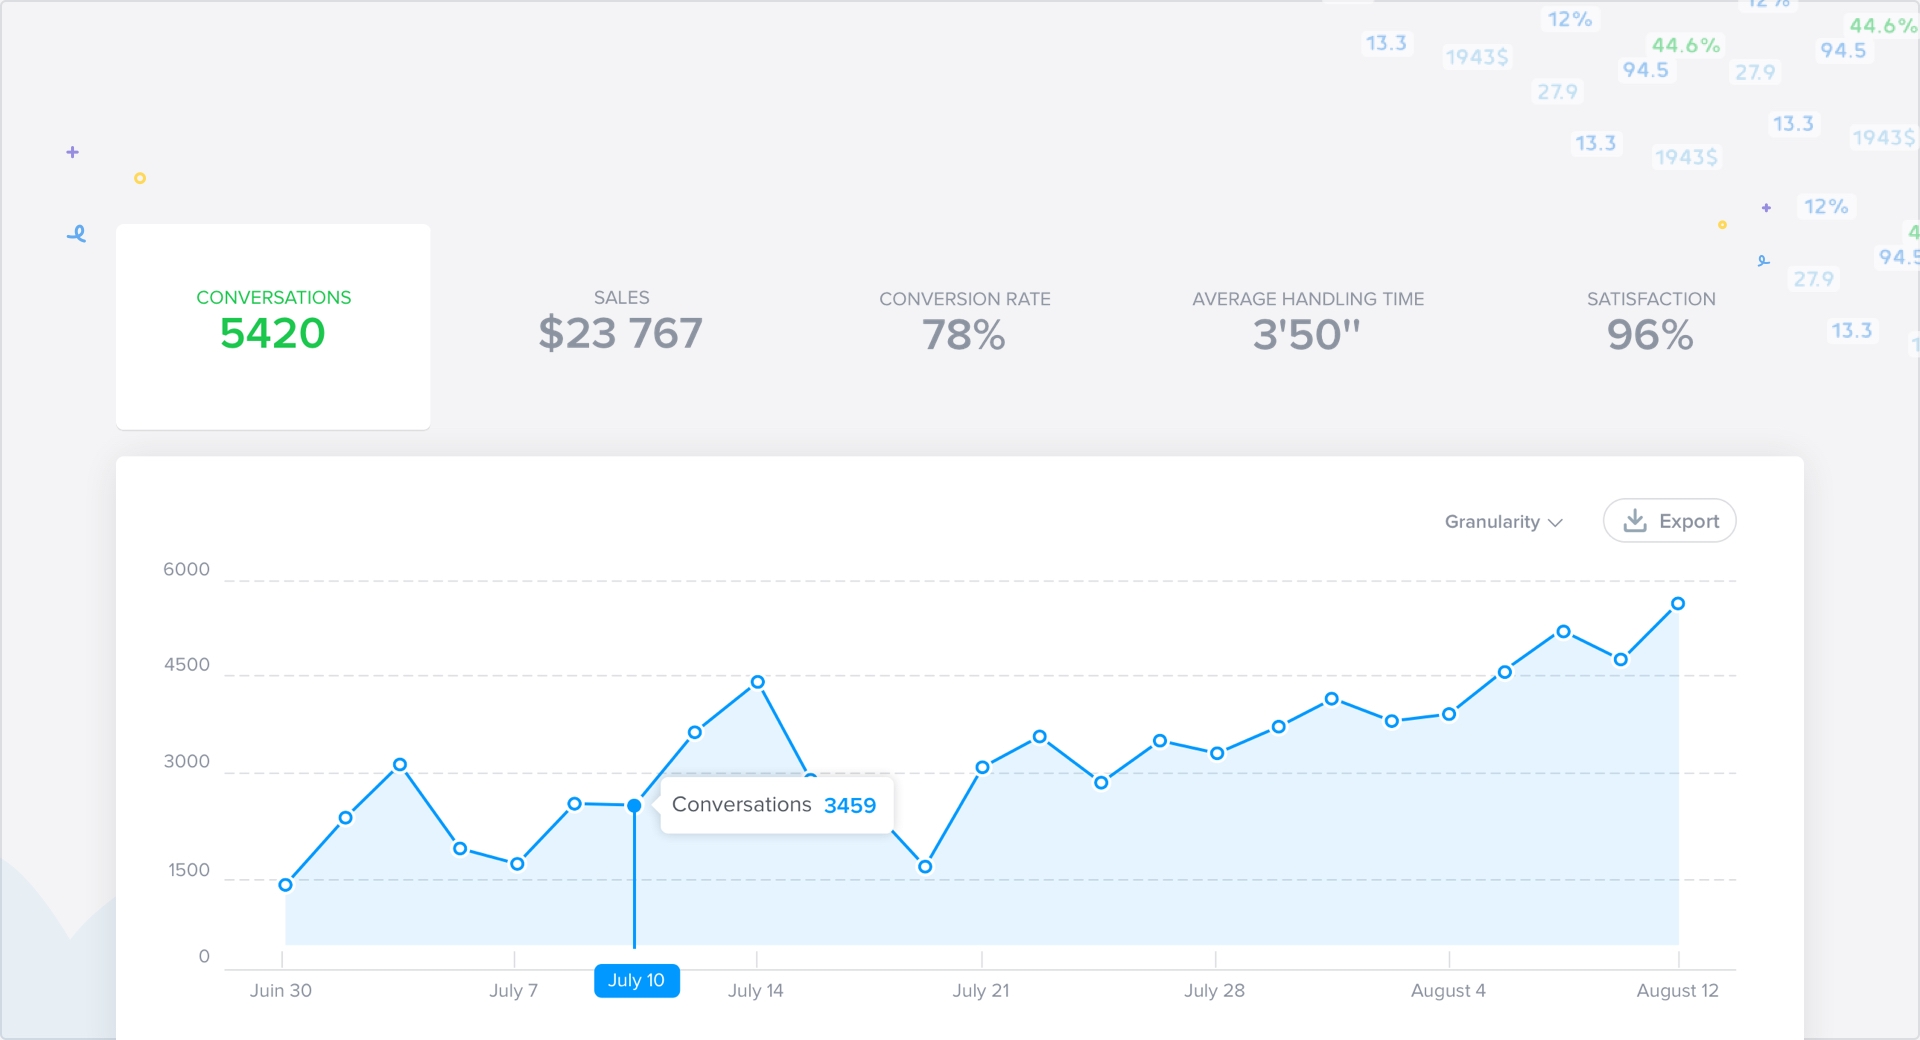The width and height of the screenshot is (1920, 1040).
Task: Select the Juin 30 first data point
Action: (x=286, y=884)
